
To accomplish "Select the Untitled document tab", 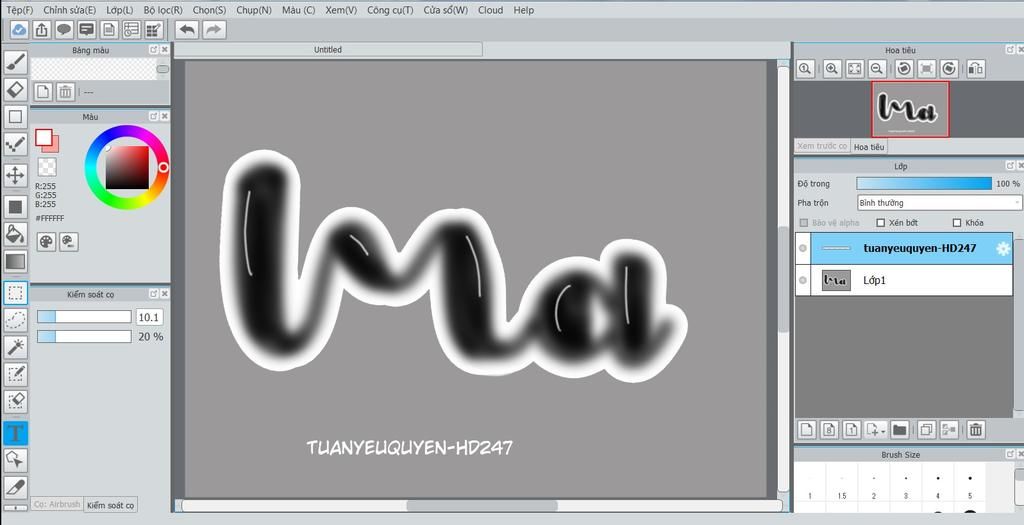I will [x=328, y=50].
